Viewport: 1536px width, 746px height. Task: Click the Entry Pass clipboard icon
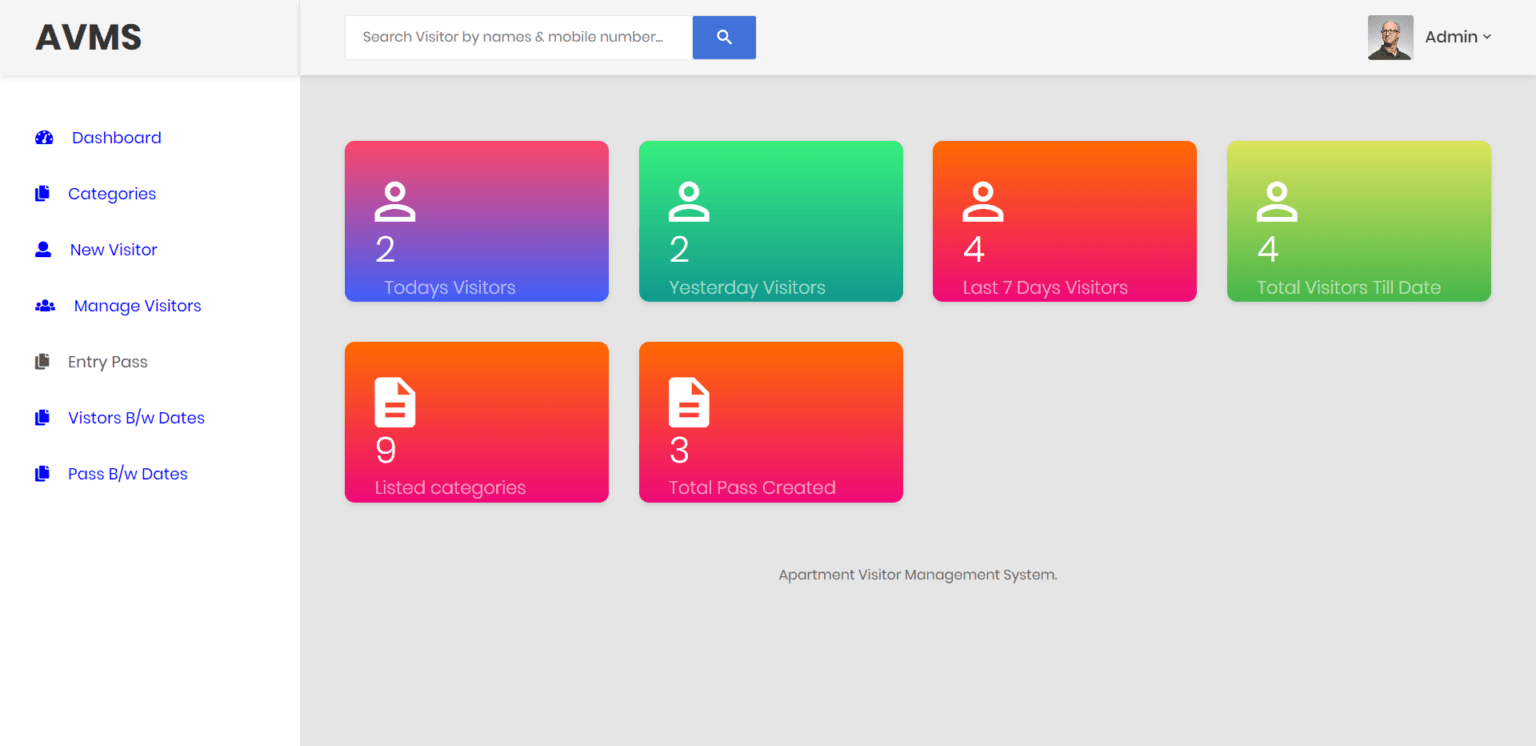pyautogui.click(x=41, y=361)
